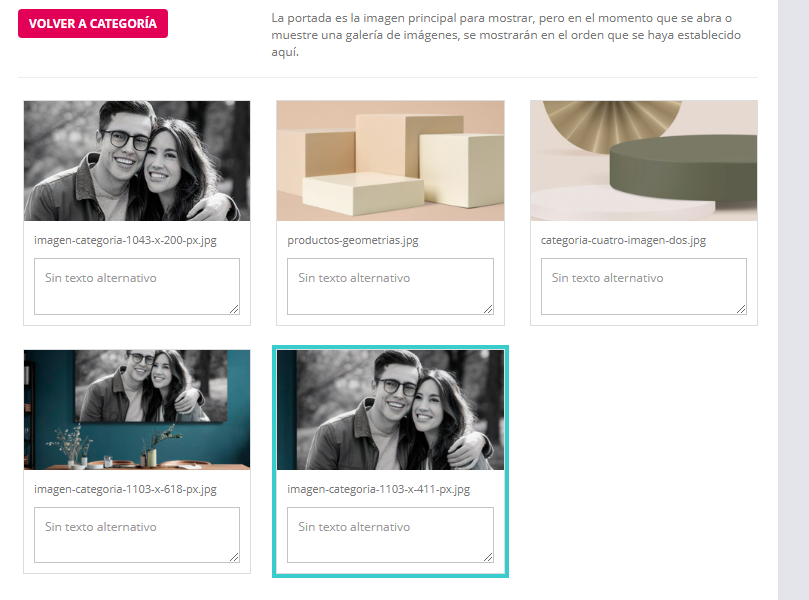Screen dimensions: 809x600
Task: Click the productos-geometrias.jpg filename label
Action: (x=353, y=241)
